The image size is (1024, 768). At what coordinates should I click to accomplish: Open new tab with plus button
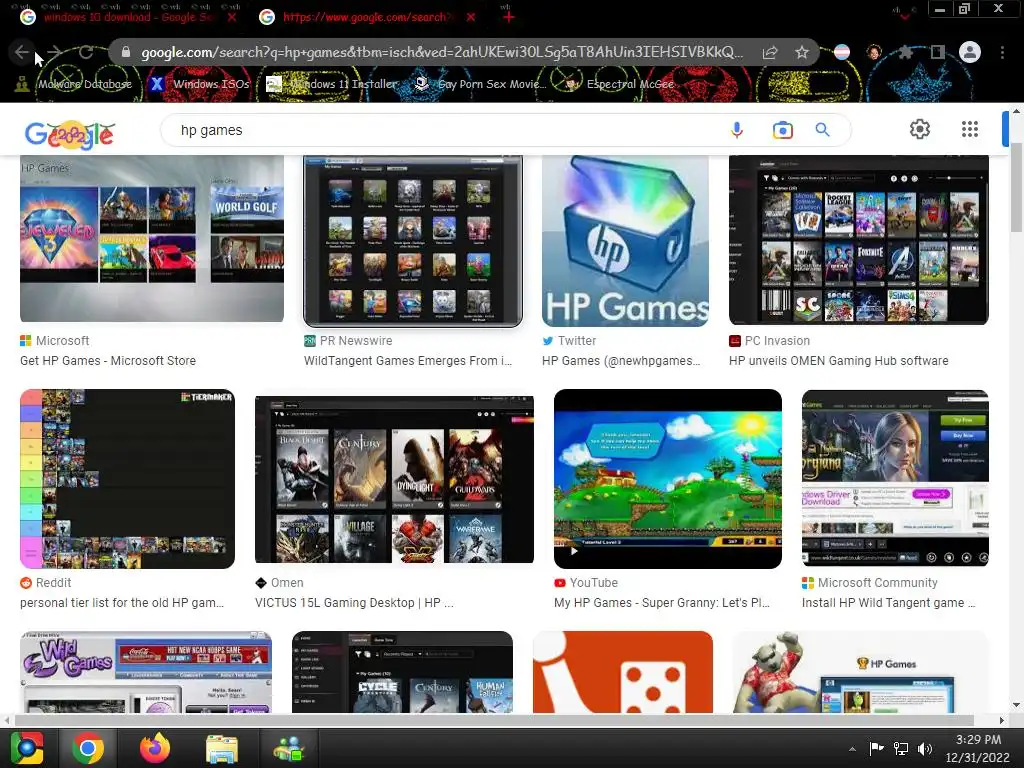click(509, 18)
